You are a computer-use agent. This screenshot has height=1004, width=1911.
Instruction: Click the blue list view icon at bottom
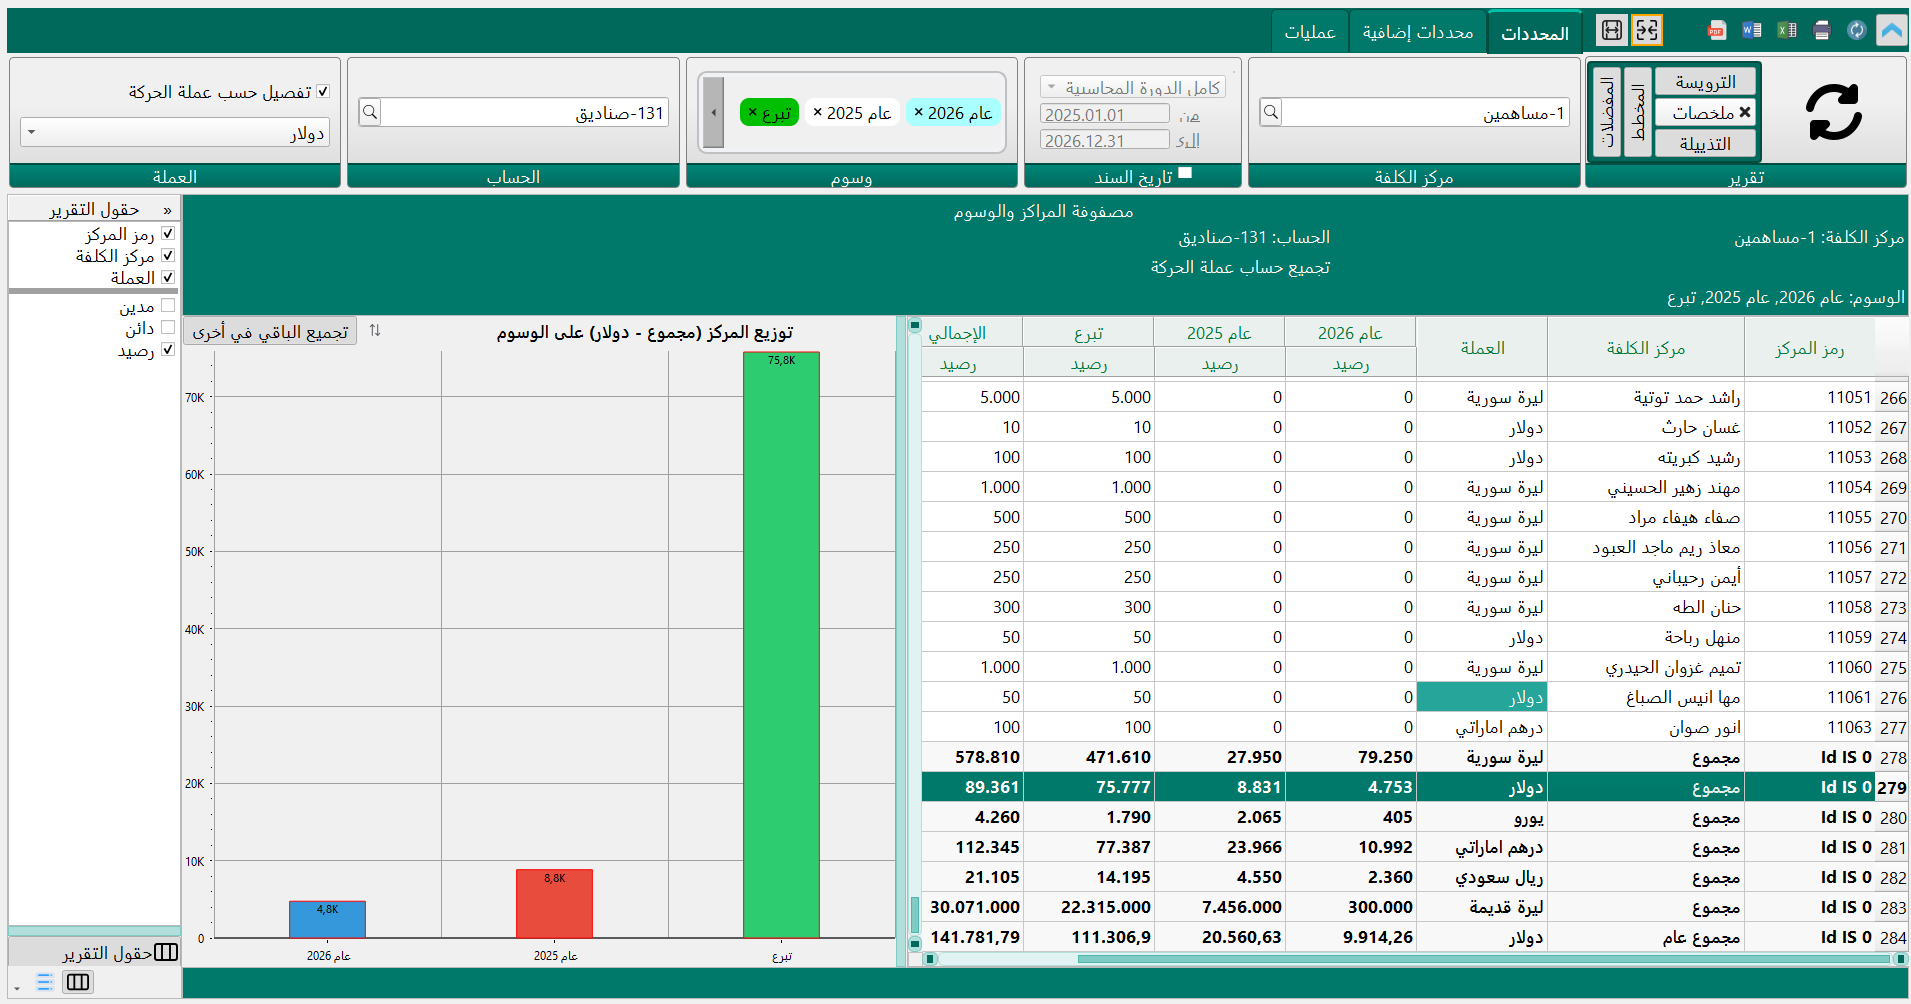[44, 982]
